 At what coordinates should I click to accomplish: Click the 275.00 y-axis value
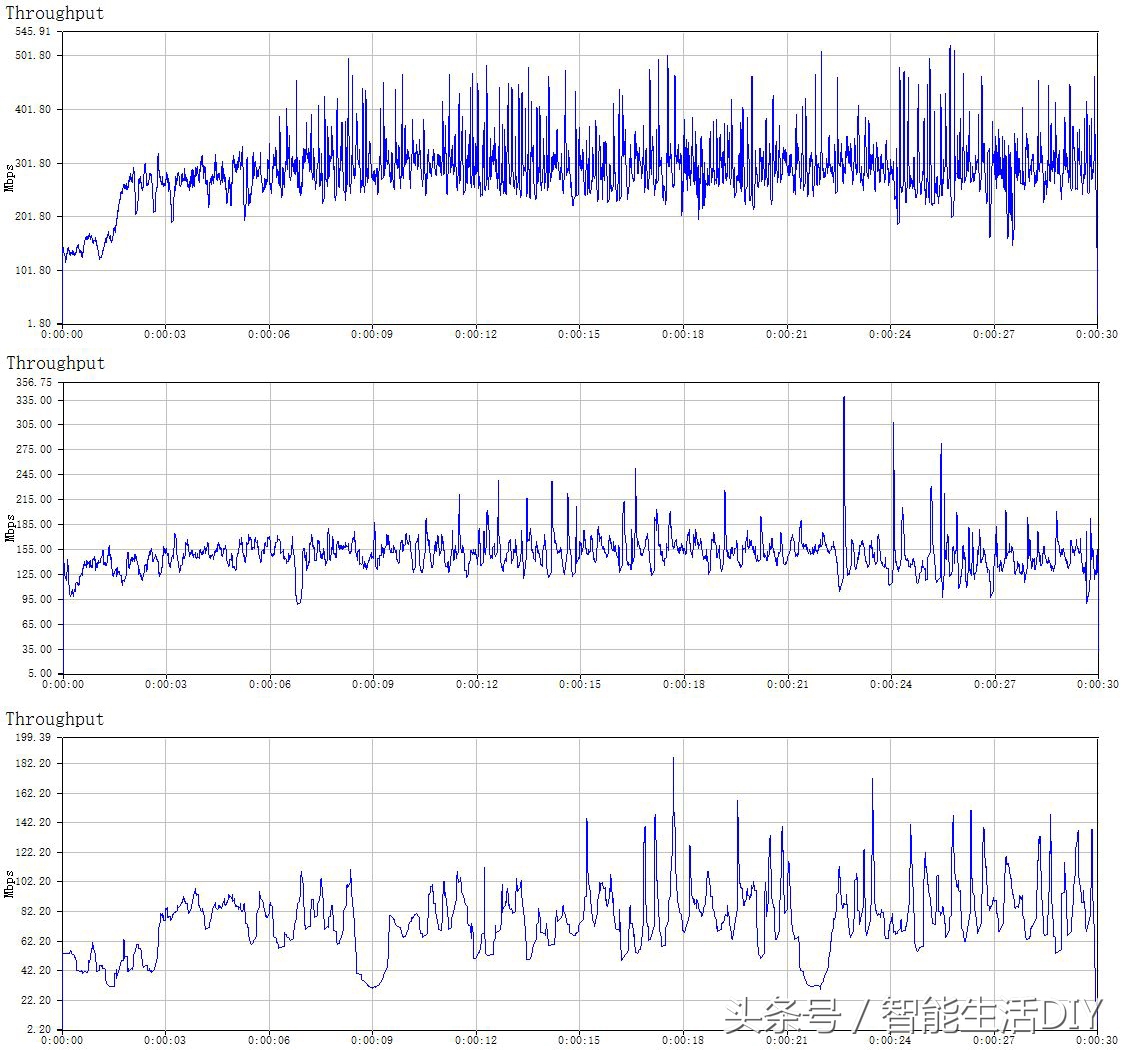point(35,449)
